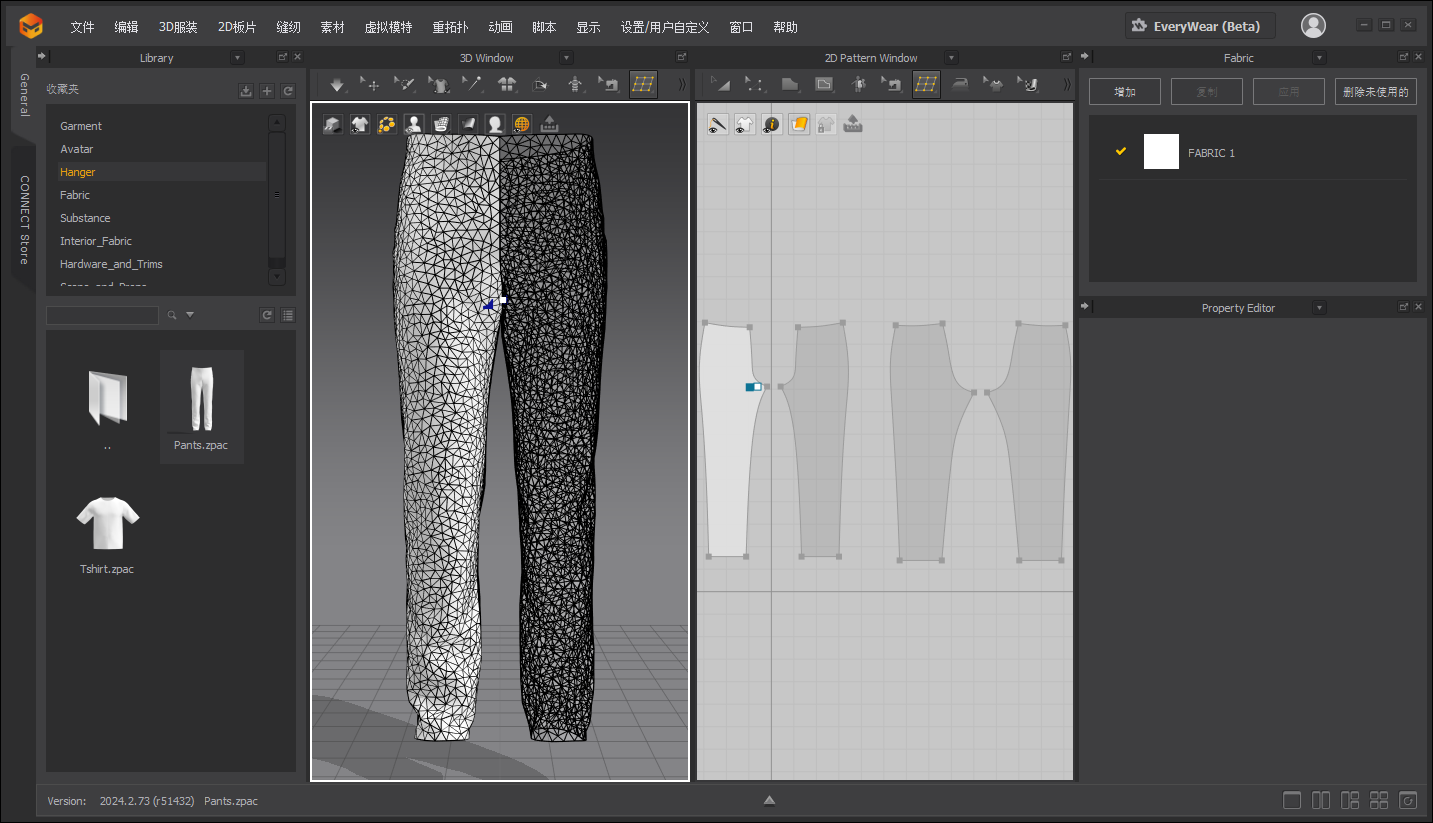
Task: Click the download icon in Library favorites
Action: 246,91
